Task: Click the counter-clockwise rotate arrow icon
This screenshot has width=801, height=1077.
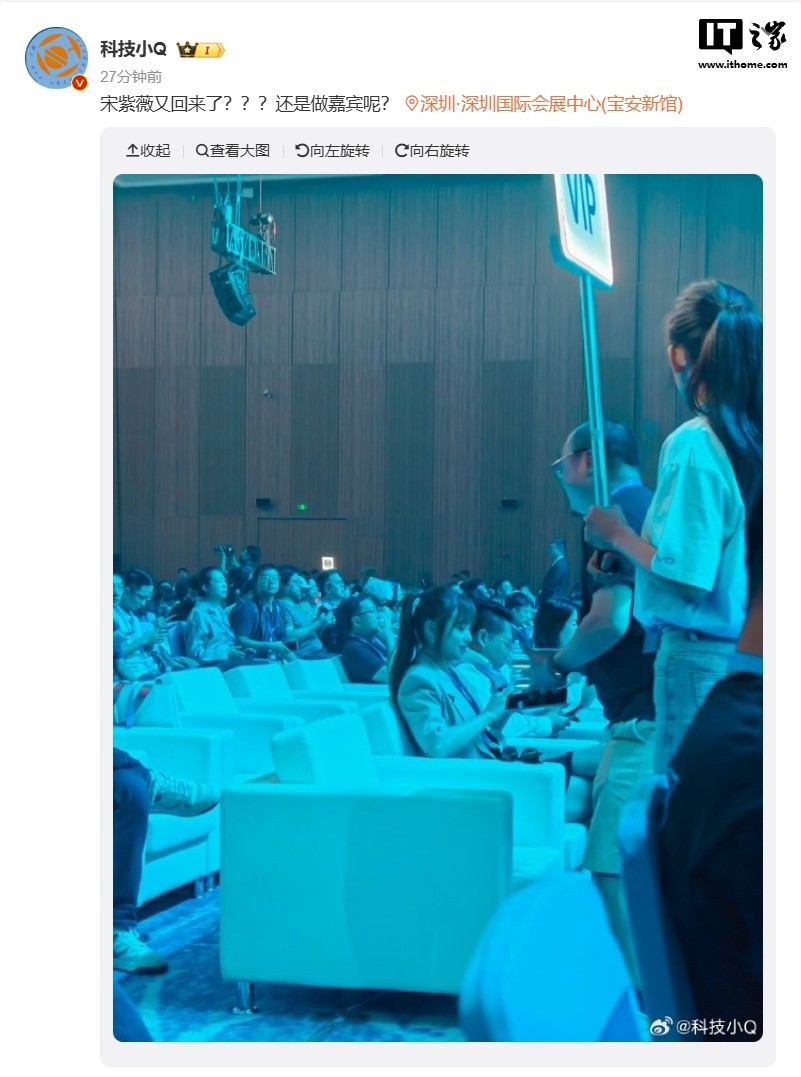Action: click(x=302, y=150)
